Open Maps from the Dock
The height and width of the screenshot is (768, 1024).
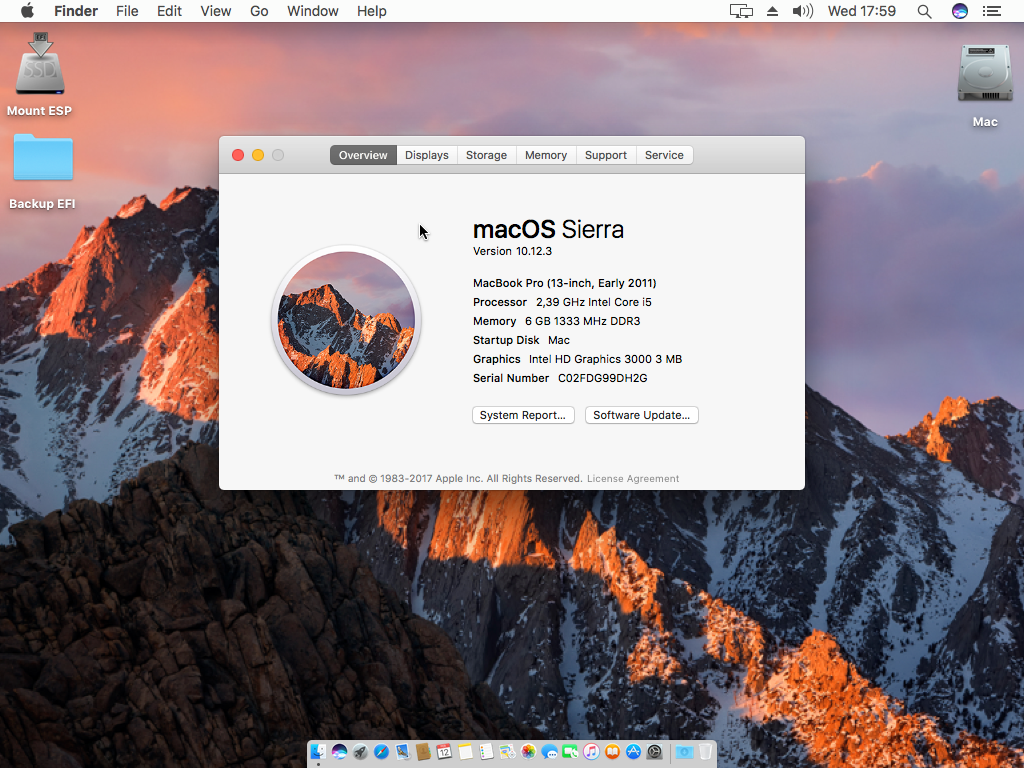[507, 752]
